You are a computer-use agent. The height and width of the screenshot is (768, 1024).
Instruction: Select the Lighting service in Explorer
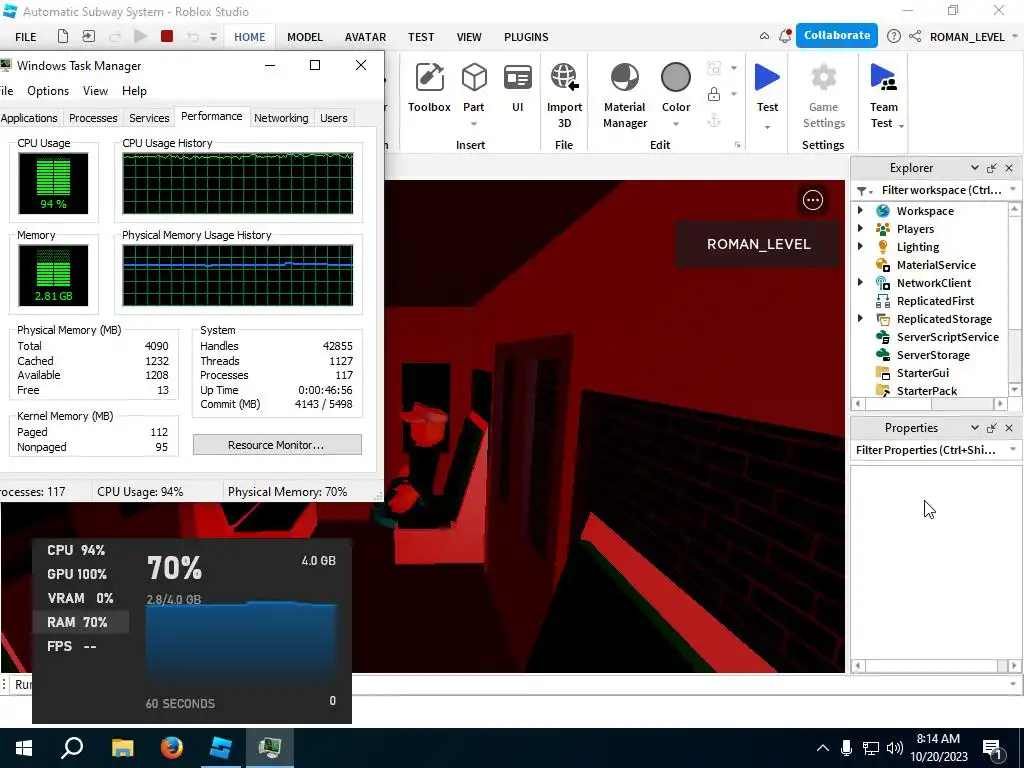(918, 247)
